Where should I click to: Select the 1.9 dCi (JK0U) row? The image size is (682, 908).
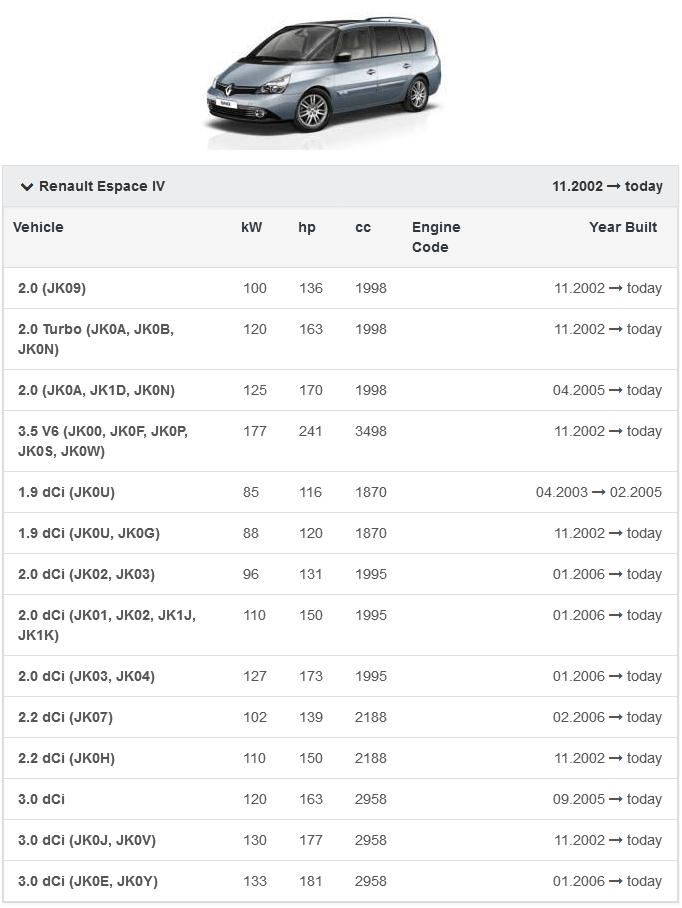click(x=66, y=492)
